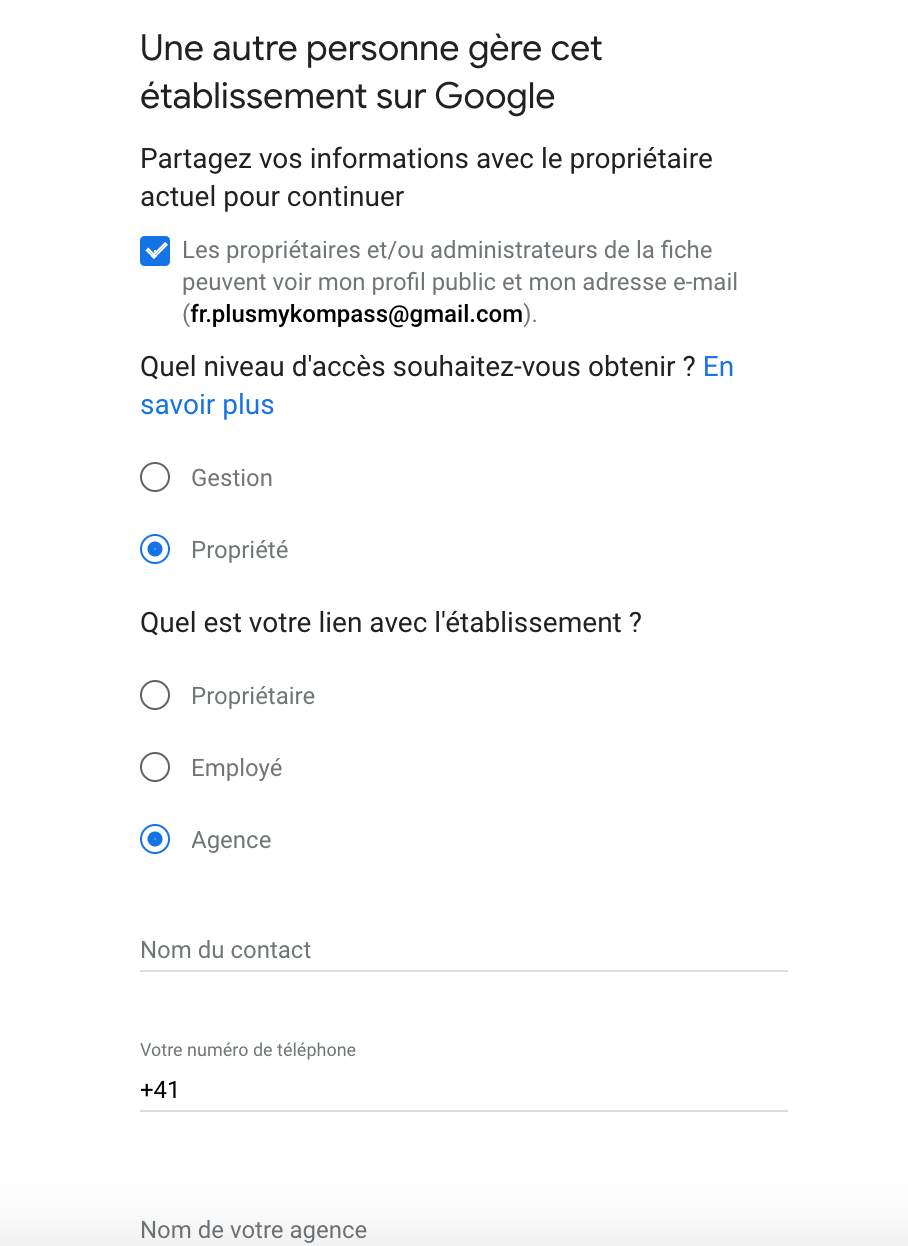This screenshot has height=1246, width=908.
Task: Click the Gestion label text
Action: pos(232,478)
